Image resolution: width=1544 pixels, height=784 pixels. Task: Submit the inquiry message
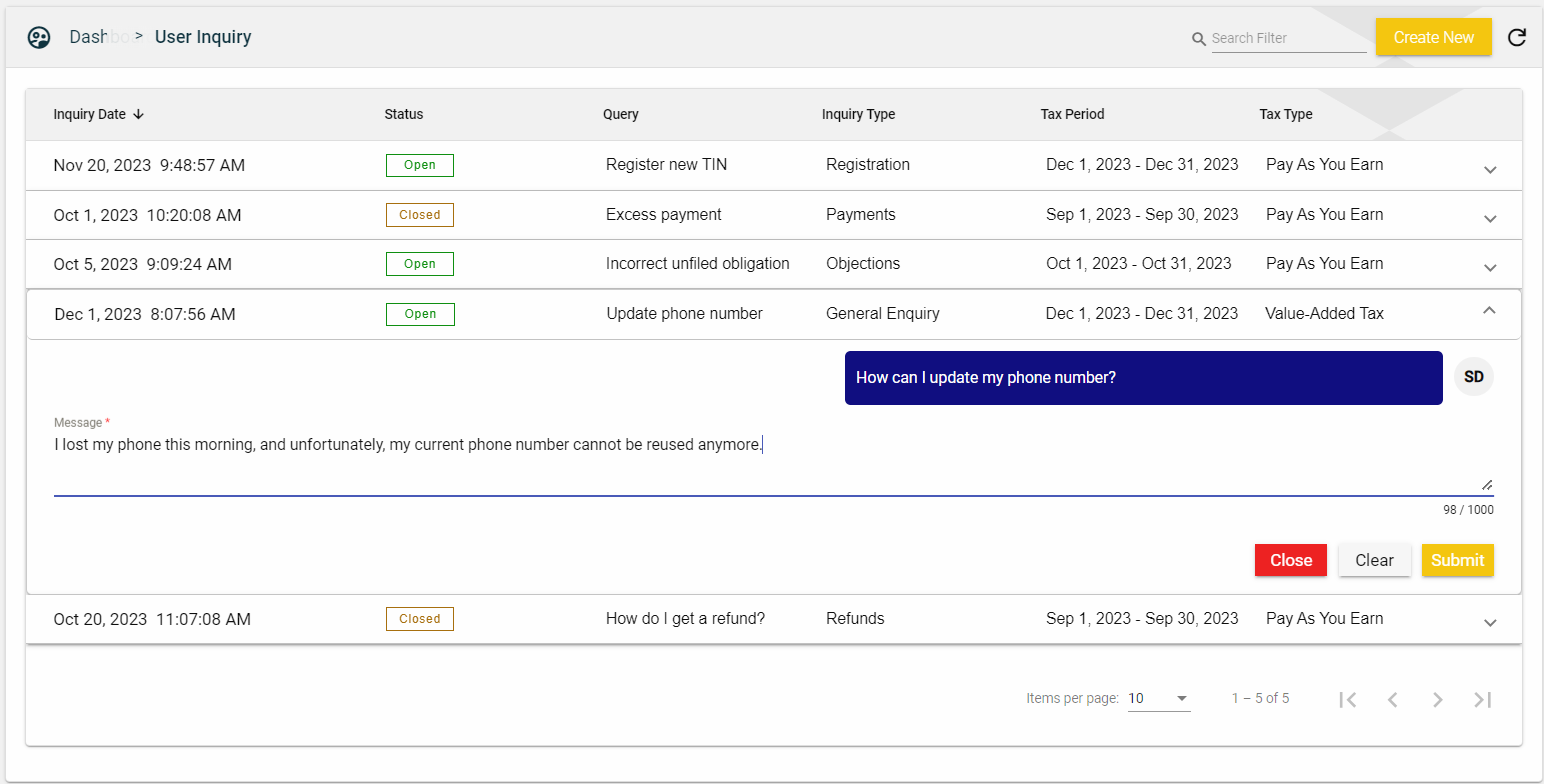(x=1457, y=560)
